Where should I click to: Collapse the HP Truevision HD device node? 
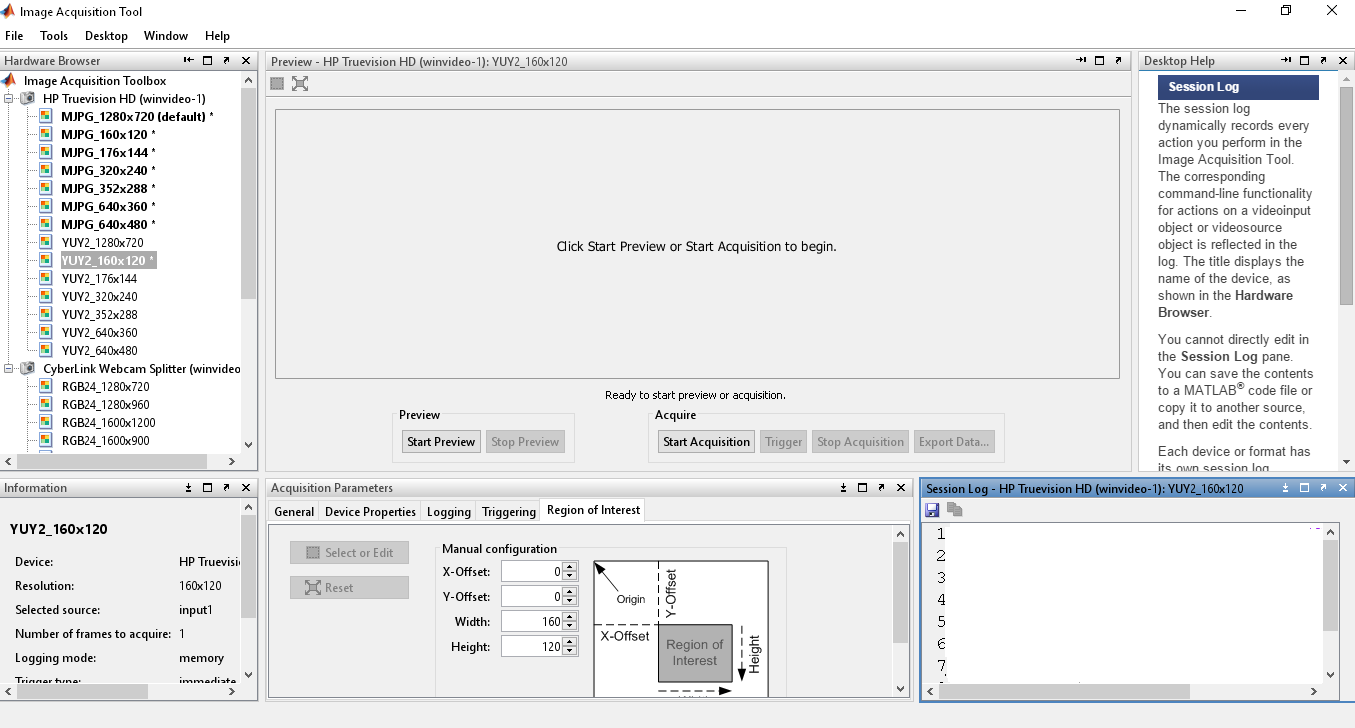click(10, 99)
